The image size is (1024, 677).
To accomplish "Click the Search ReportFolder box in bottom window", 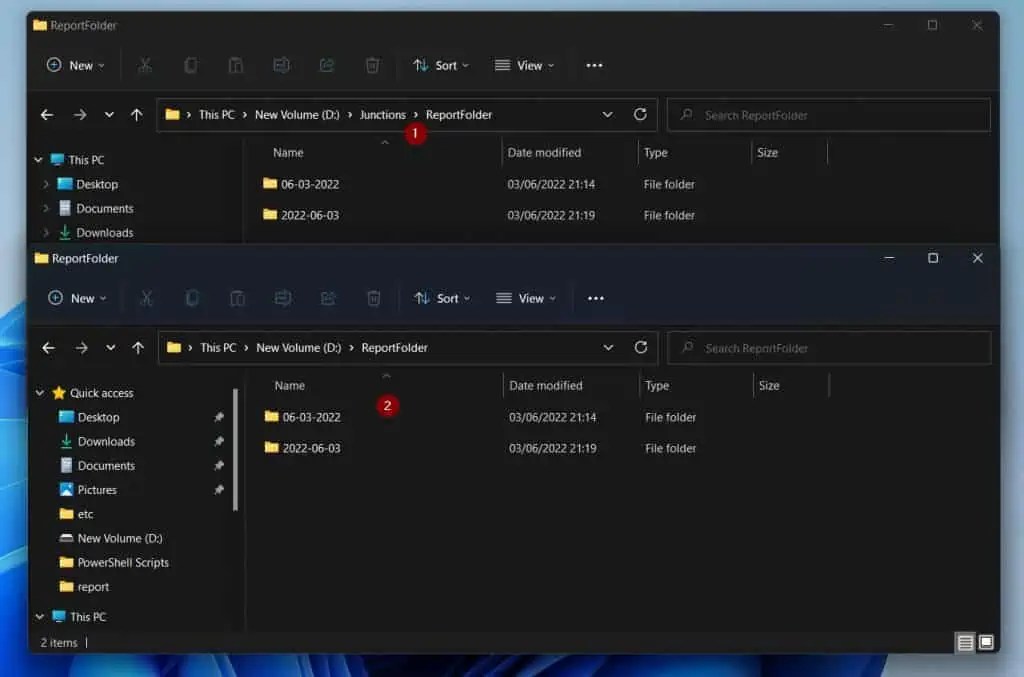I will pos(828,347).
